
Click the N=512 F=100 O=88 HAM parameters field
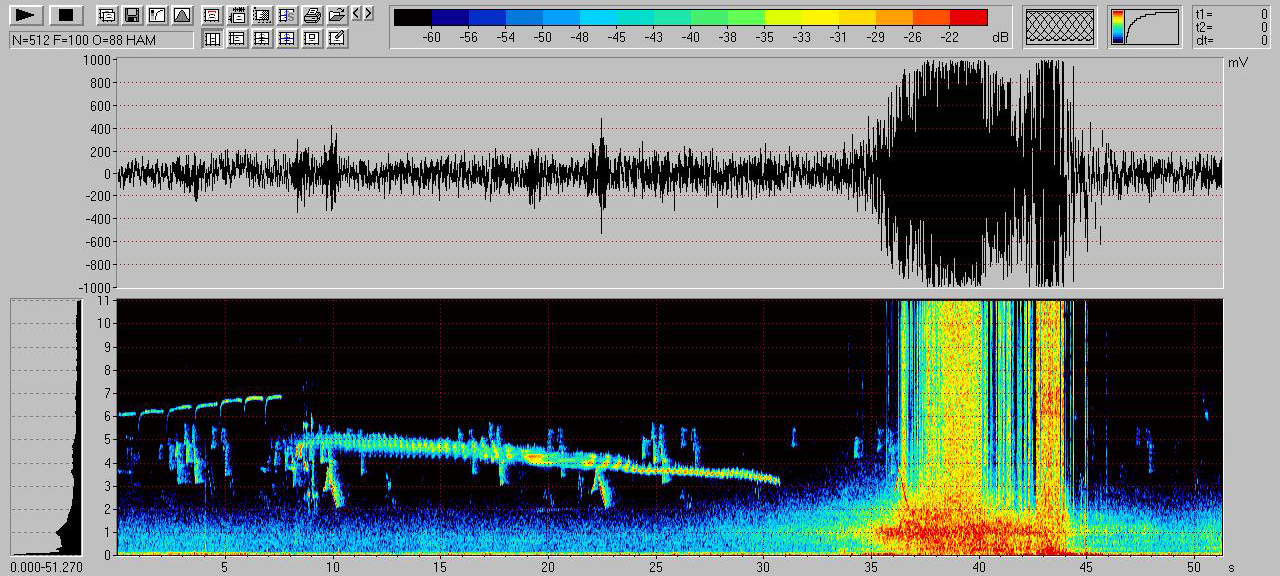pyautogui.click(x=101, y=39)
